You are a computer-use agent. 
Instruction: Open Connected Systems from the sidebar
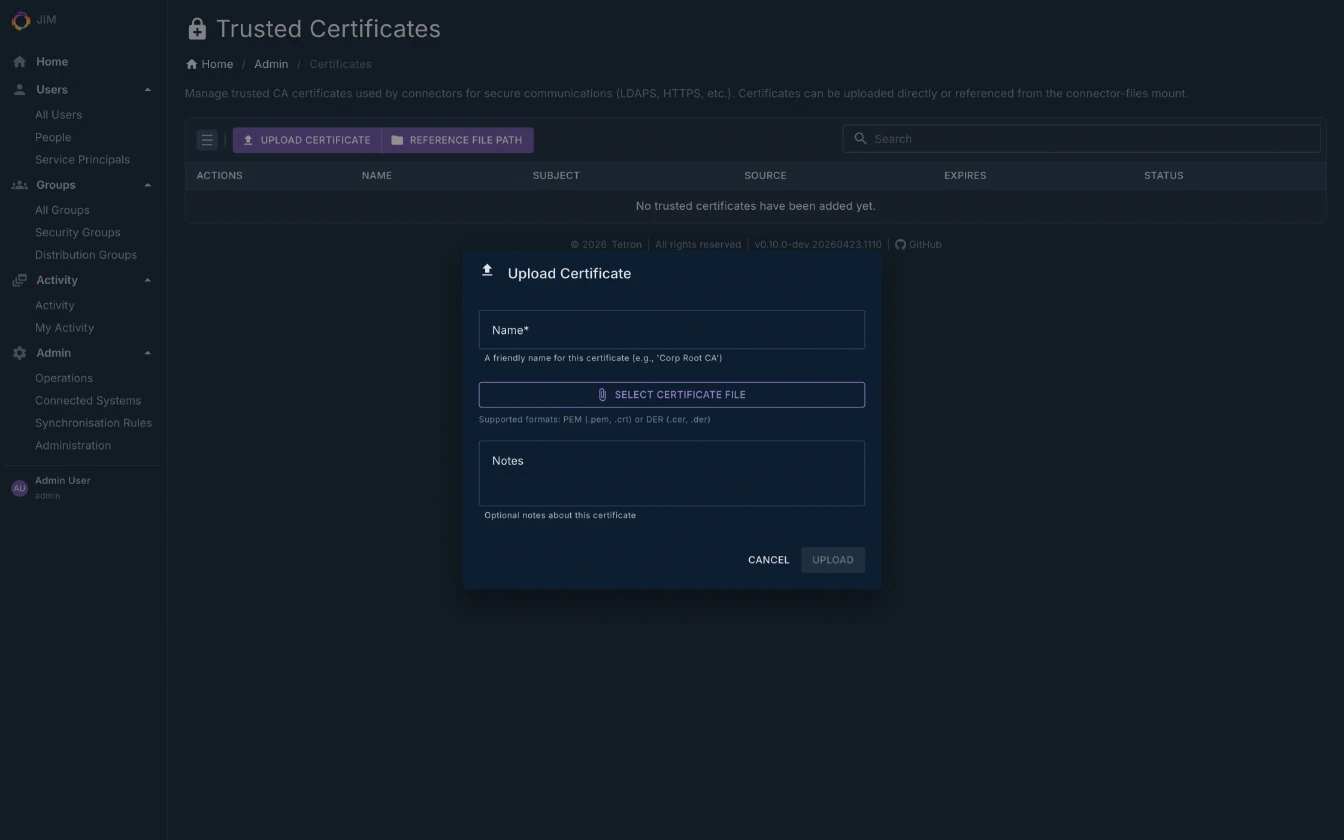point(88,400)
